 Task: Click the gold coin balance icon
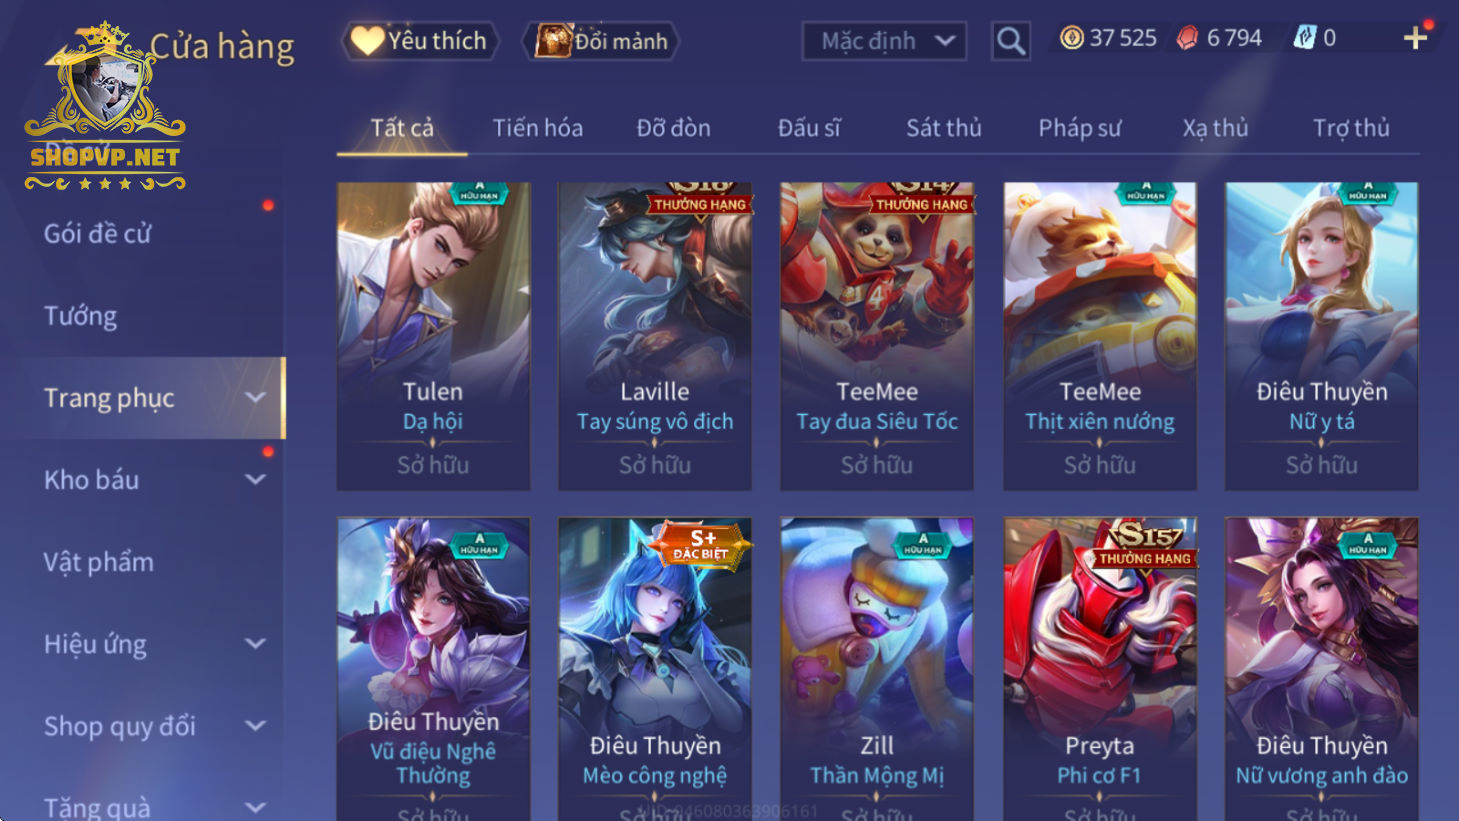[x=1072, y=38]
